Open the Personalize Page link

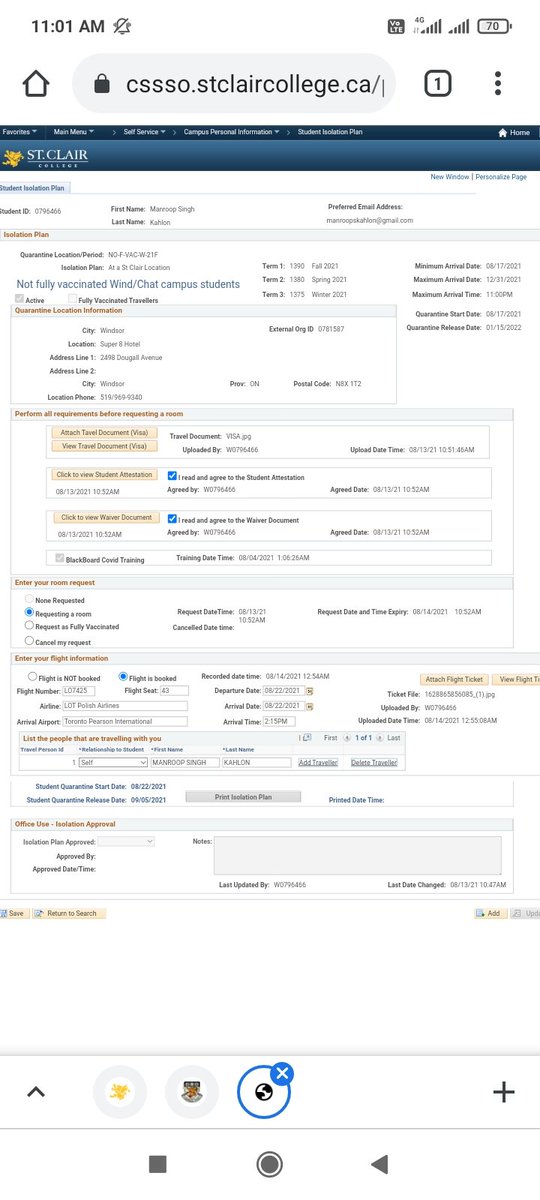[x=501, y=177]
